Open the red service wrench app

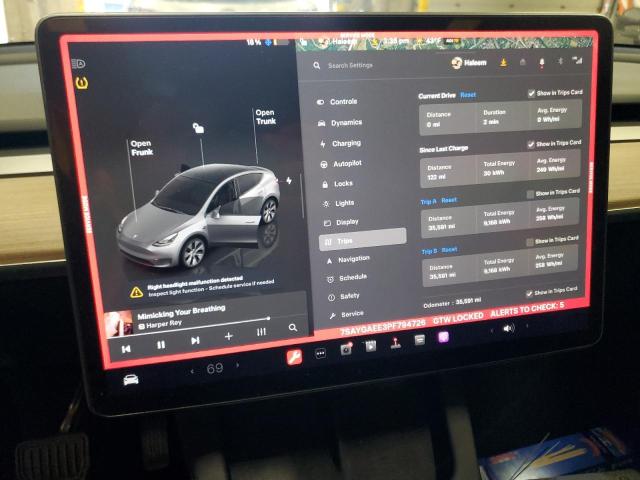(294, 357)
